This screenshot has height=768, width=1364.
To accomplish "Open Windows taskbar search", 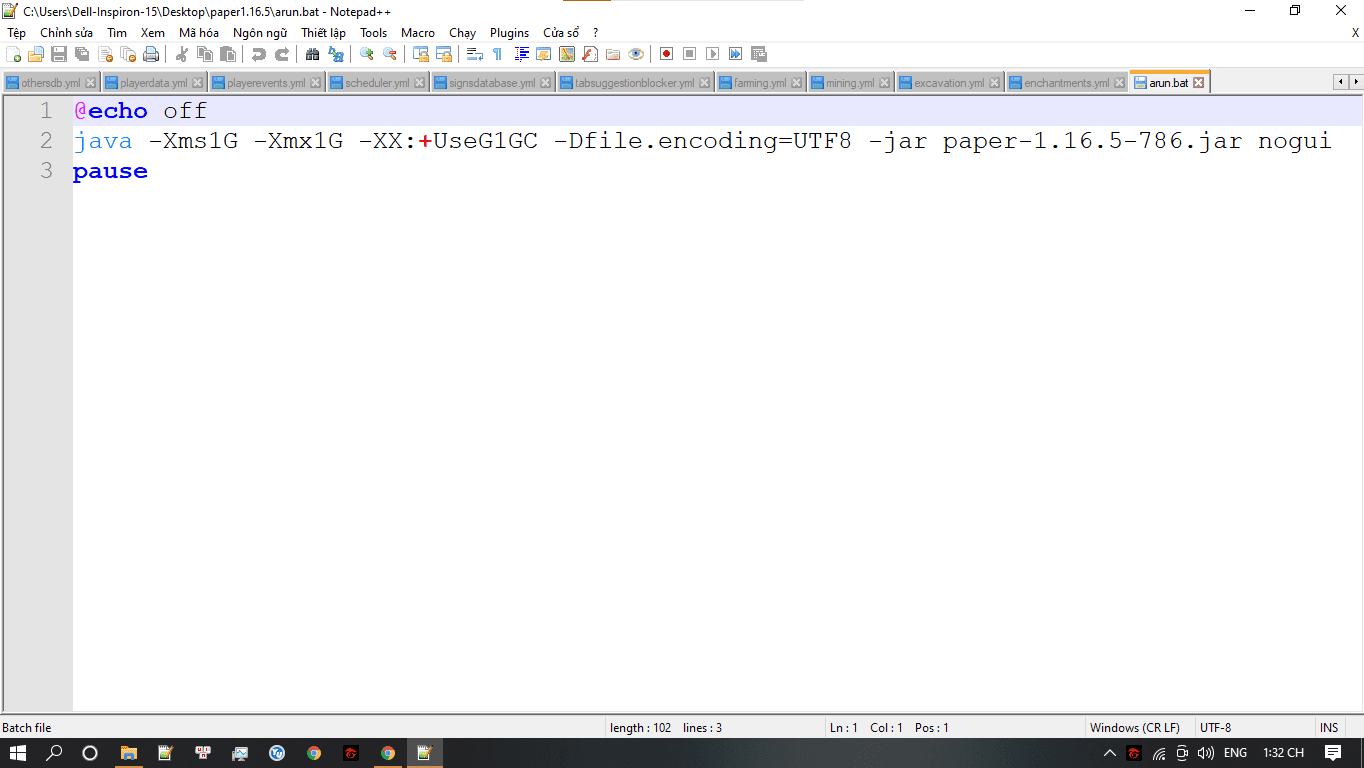I will coord(55,753).
